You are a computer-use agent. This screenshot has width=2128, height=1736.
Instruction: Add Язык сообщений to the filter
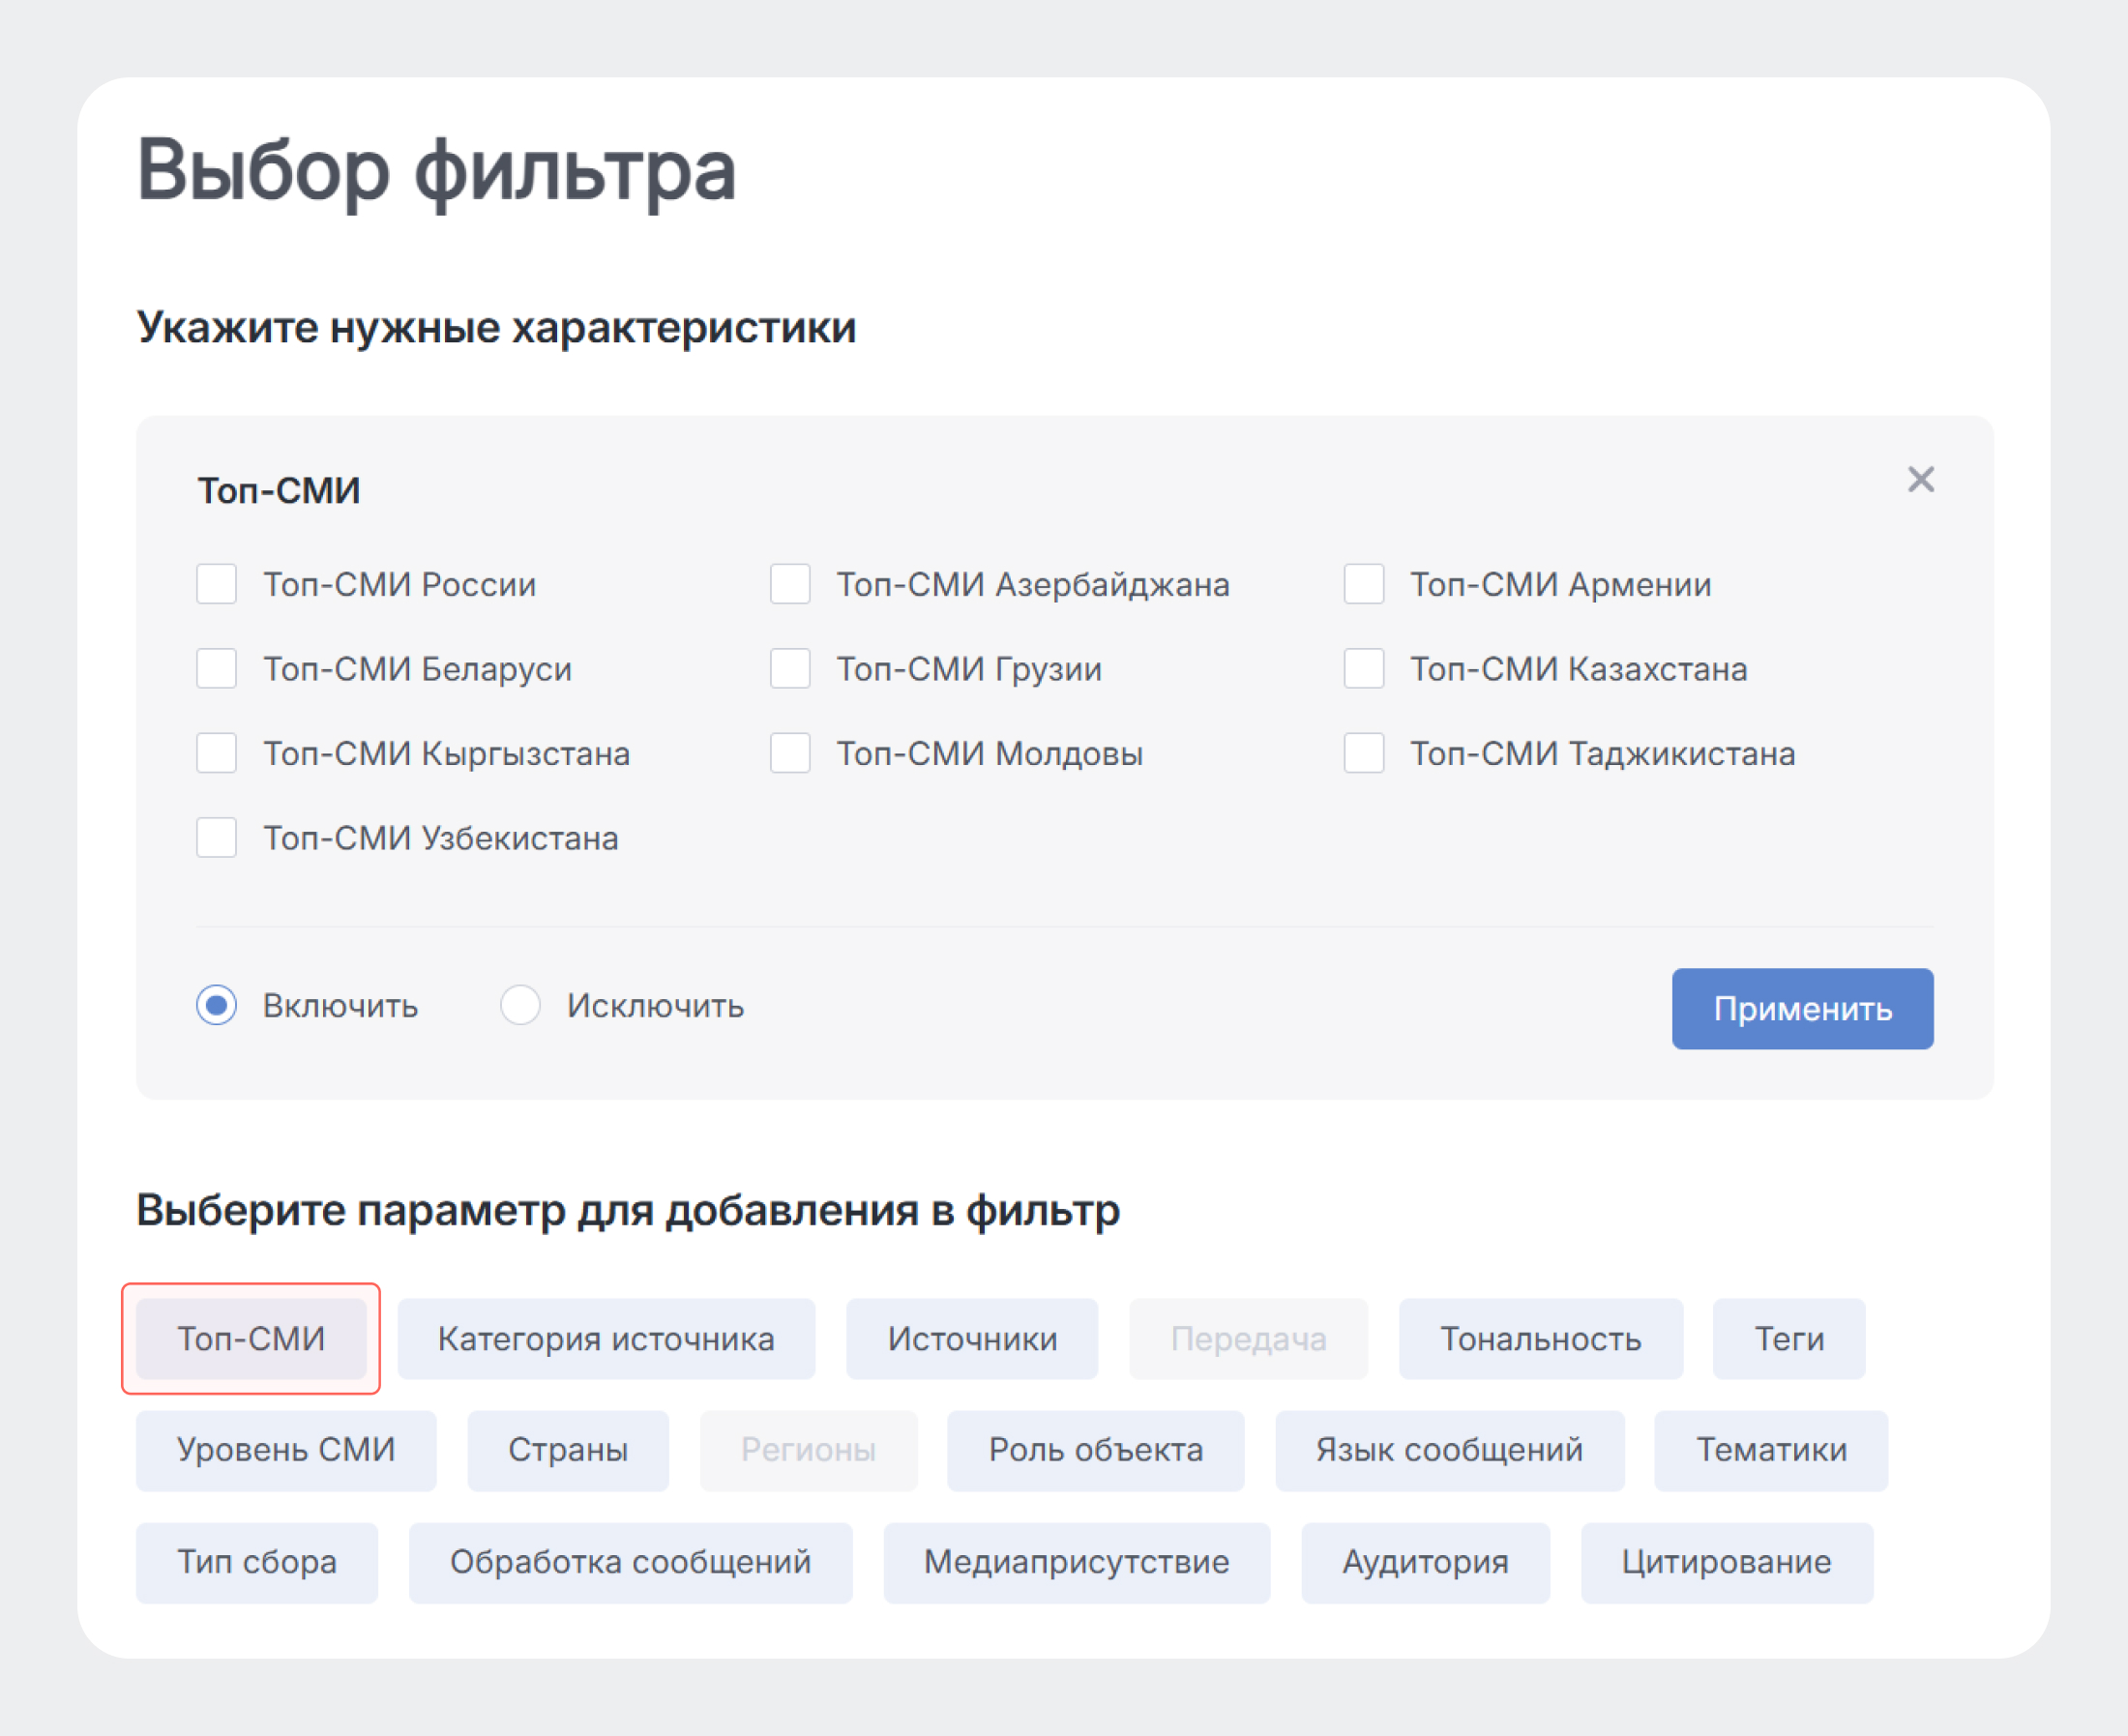pyautogui.click(x=1450, y=1450)
